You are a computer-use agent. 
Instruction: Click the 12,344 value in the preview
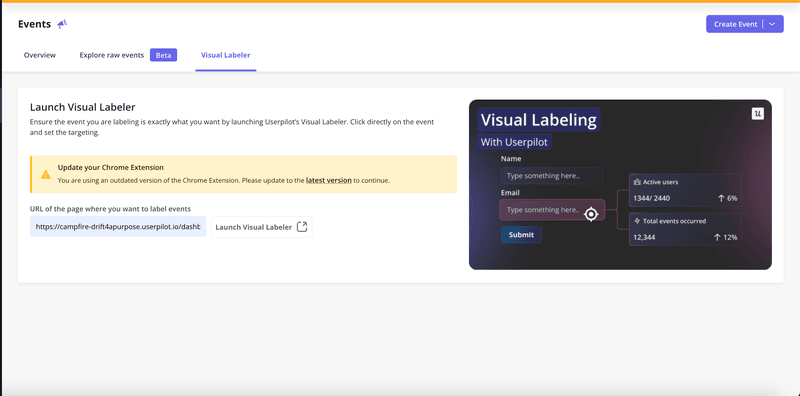tap(644, 237)
